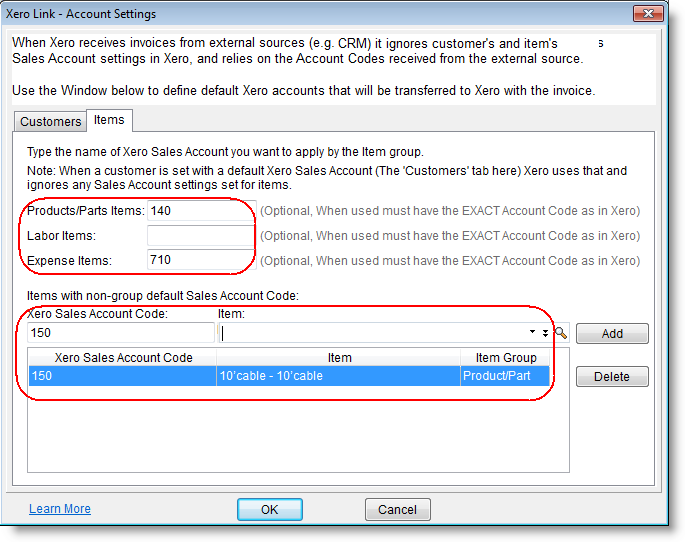Expand the Item double-arrow list button
The width and height of the screenshot is (685, 542).
(545, 334)
